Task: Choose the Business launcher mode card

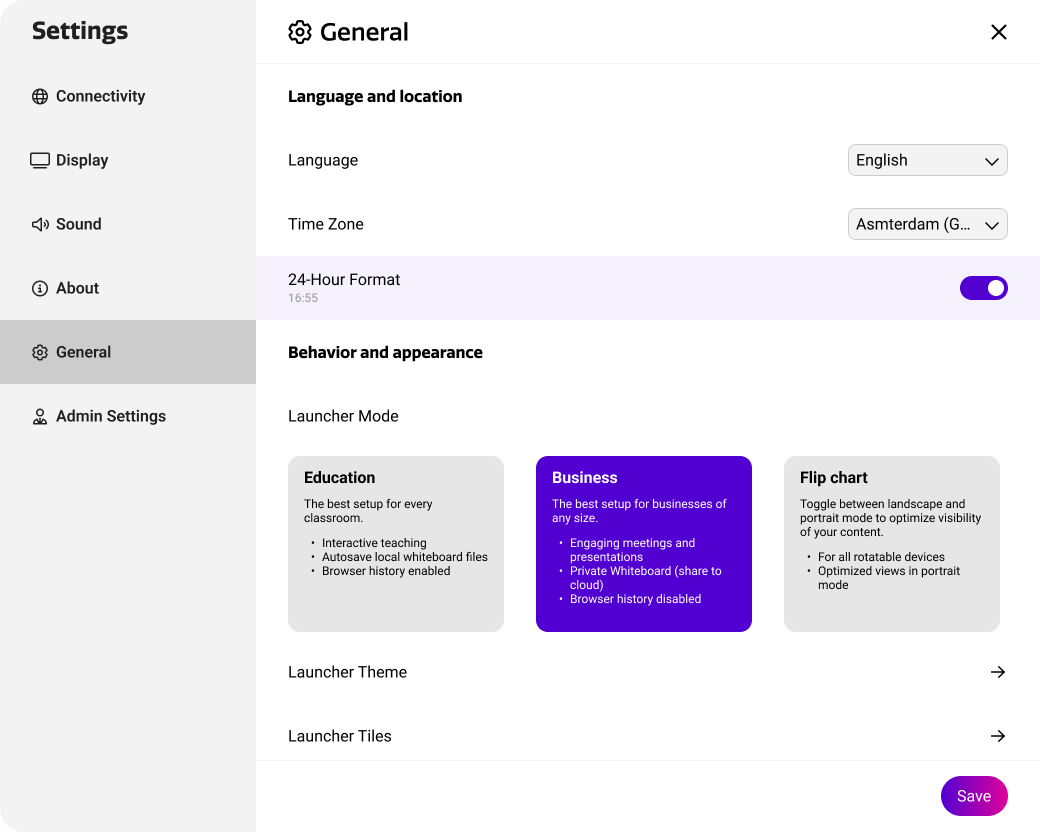Action: (644, 544)
